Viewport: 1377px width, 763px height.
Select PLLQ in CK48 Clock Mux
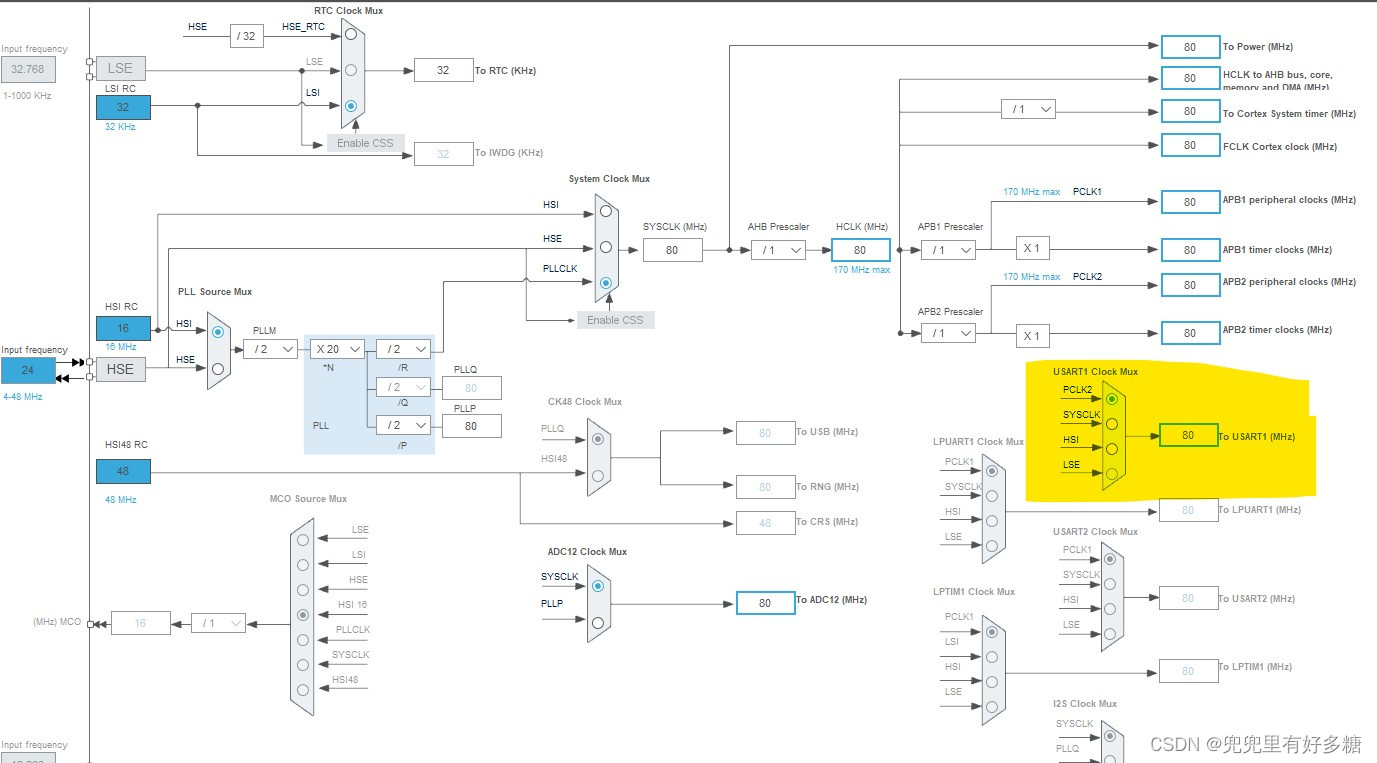(x=597, y=438)
